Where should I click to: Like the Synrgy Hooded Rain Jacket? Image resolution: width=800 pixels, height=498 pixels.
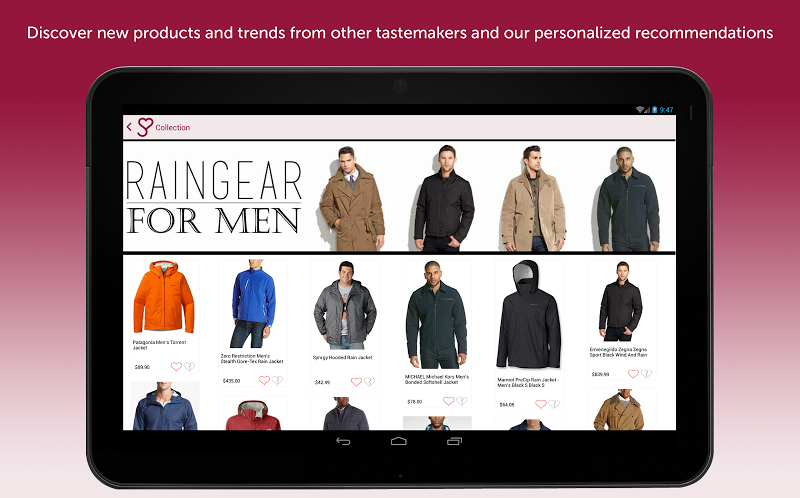click(x=356, y=382)
